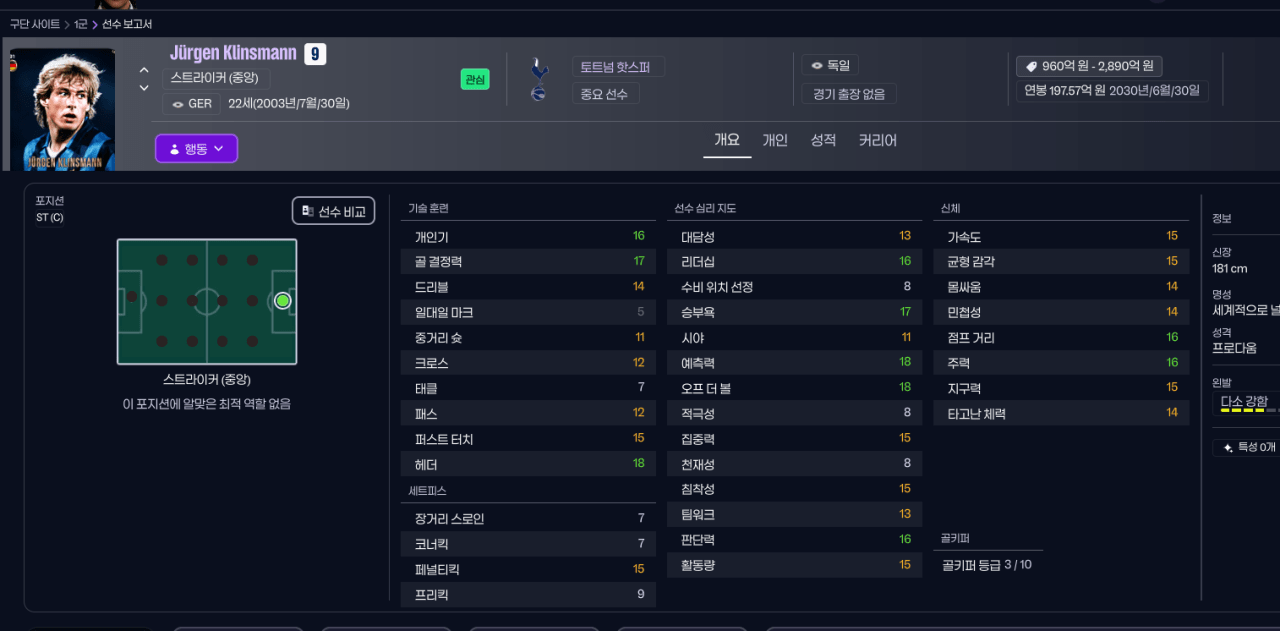
Task: Select the 주력 attribute row
Action: [x=1061, y=363]
